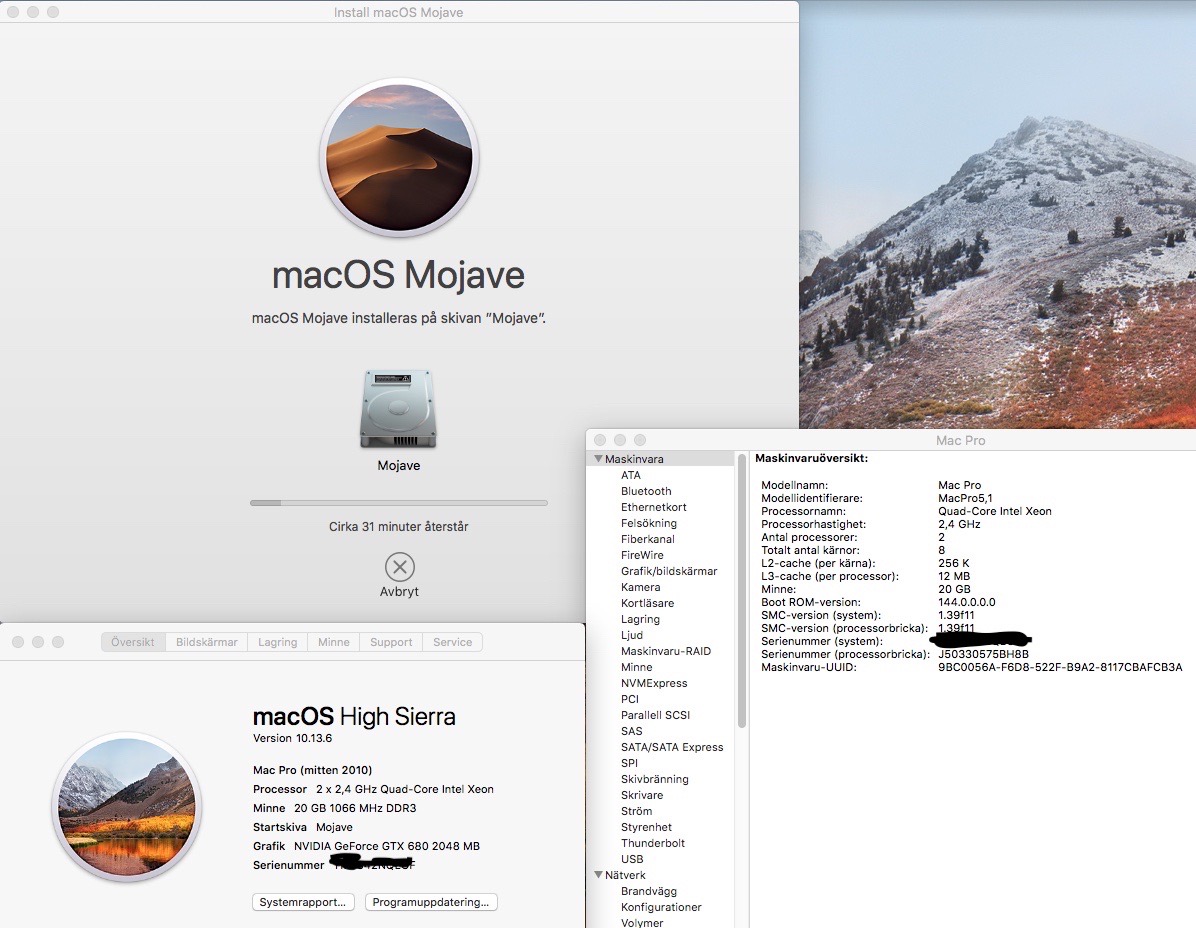Select SATA/SATA Express in the sidebar
The height and width of the screenshot is (928, 1196).
(672, 747)
